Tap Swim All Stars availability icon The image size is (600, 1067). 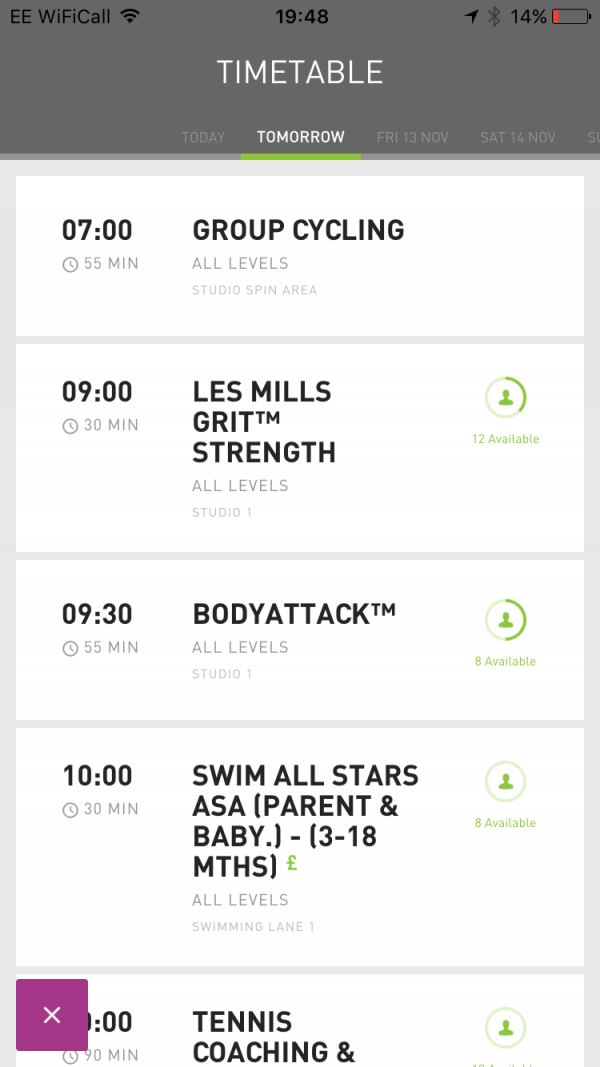click(506, 781)
